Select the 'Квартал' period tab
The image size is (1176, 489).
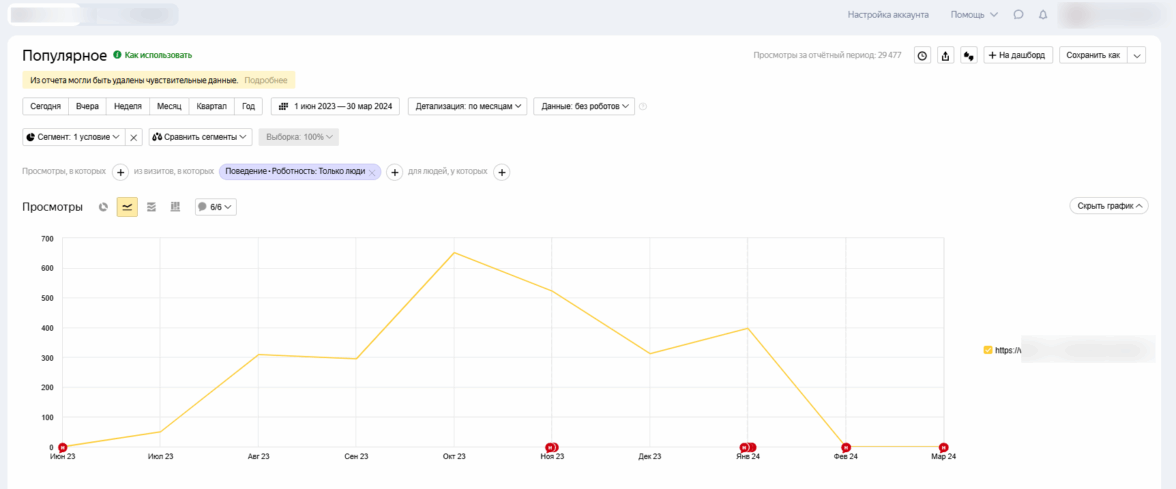tap(211, 106)
